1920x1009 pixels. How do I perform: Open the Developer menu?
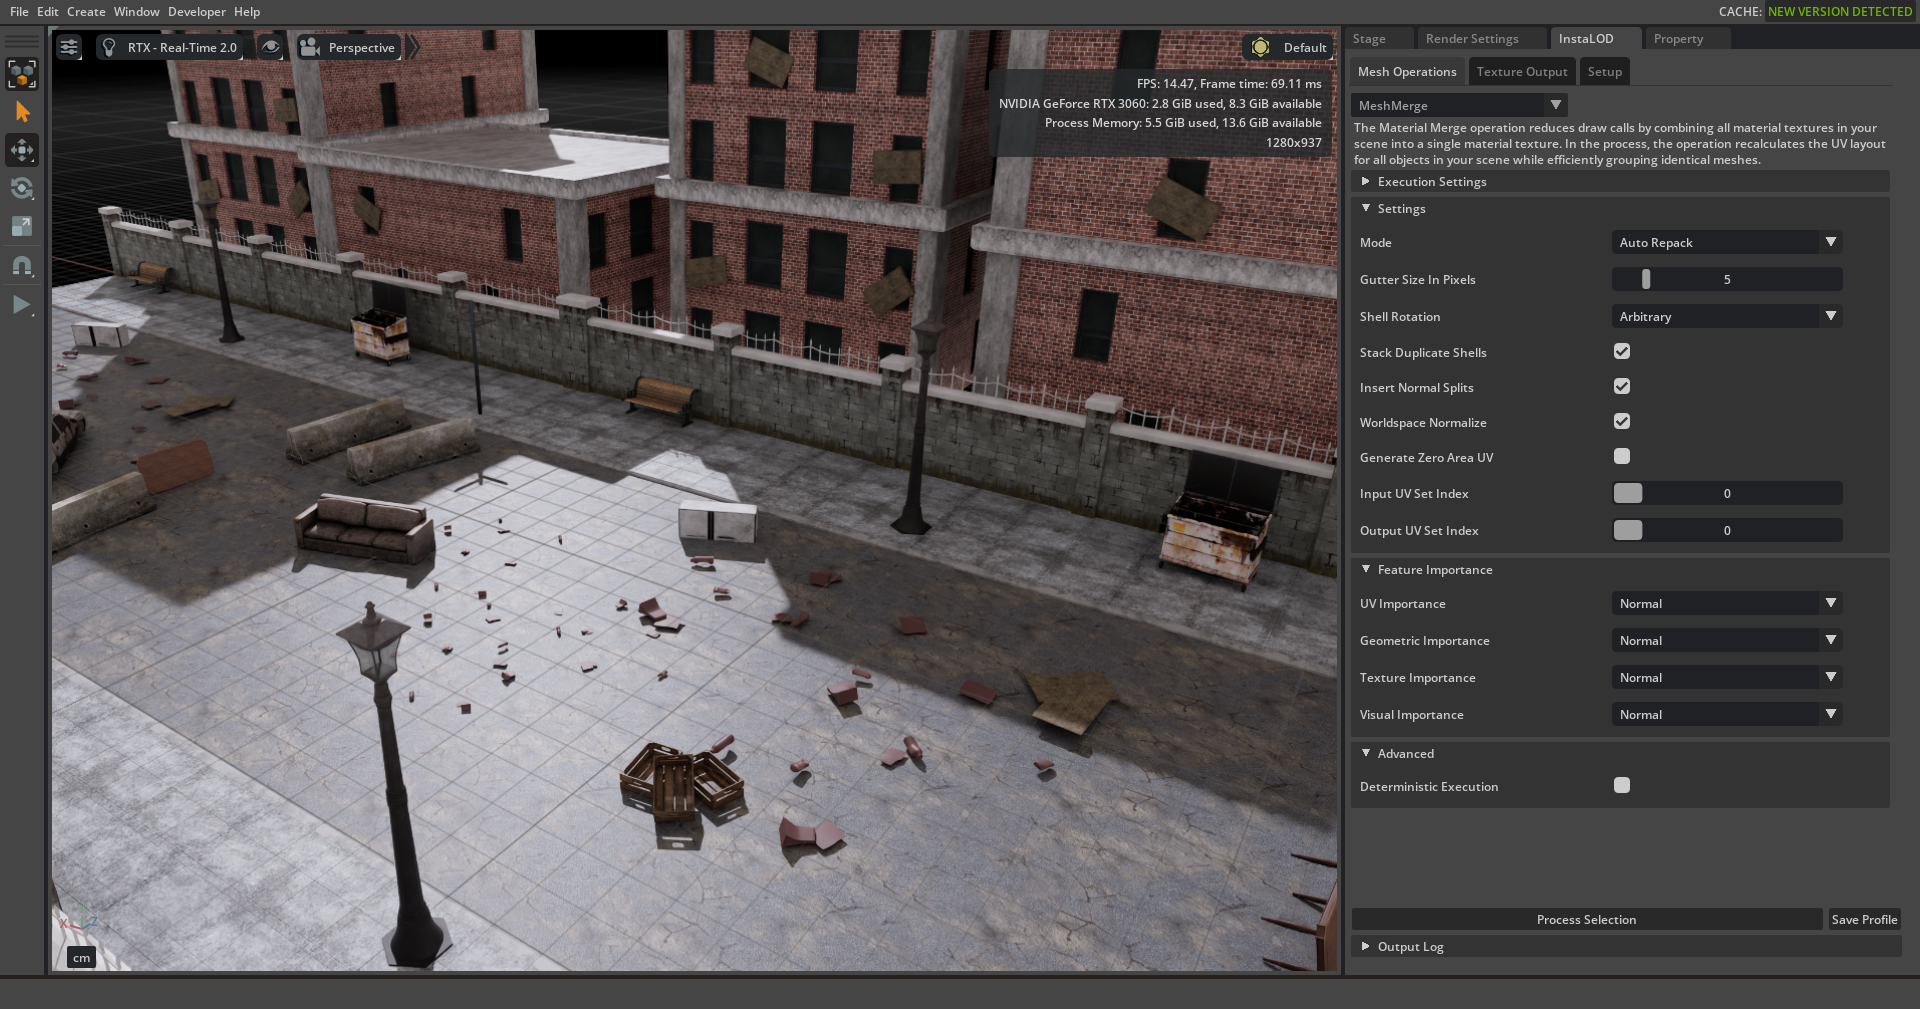tap(196, 12)
